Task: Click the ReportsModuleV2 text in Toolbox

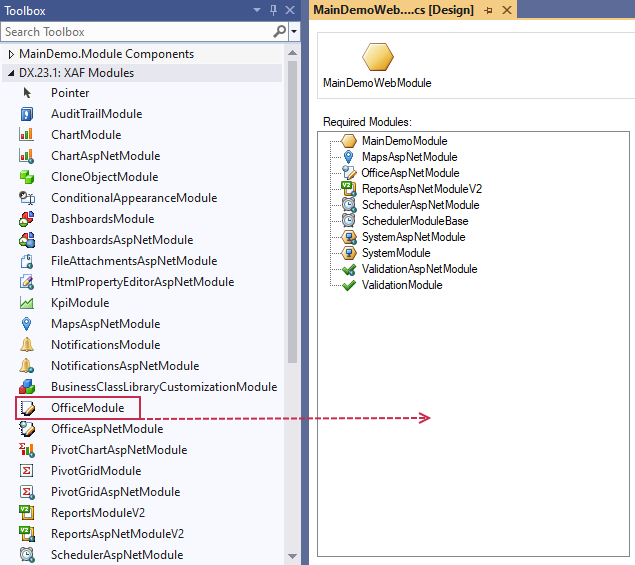Action: [98, 513]
